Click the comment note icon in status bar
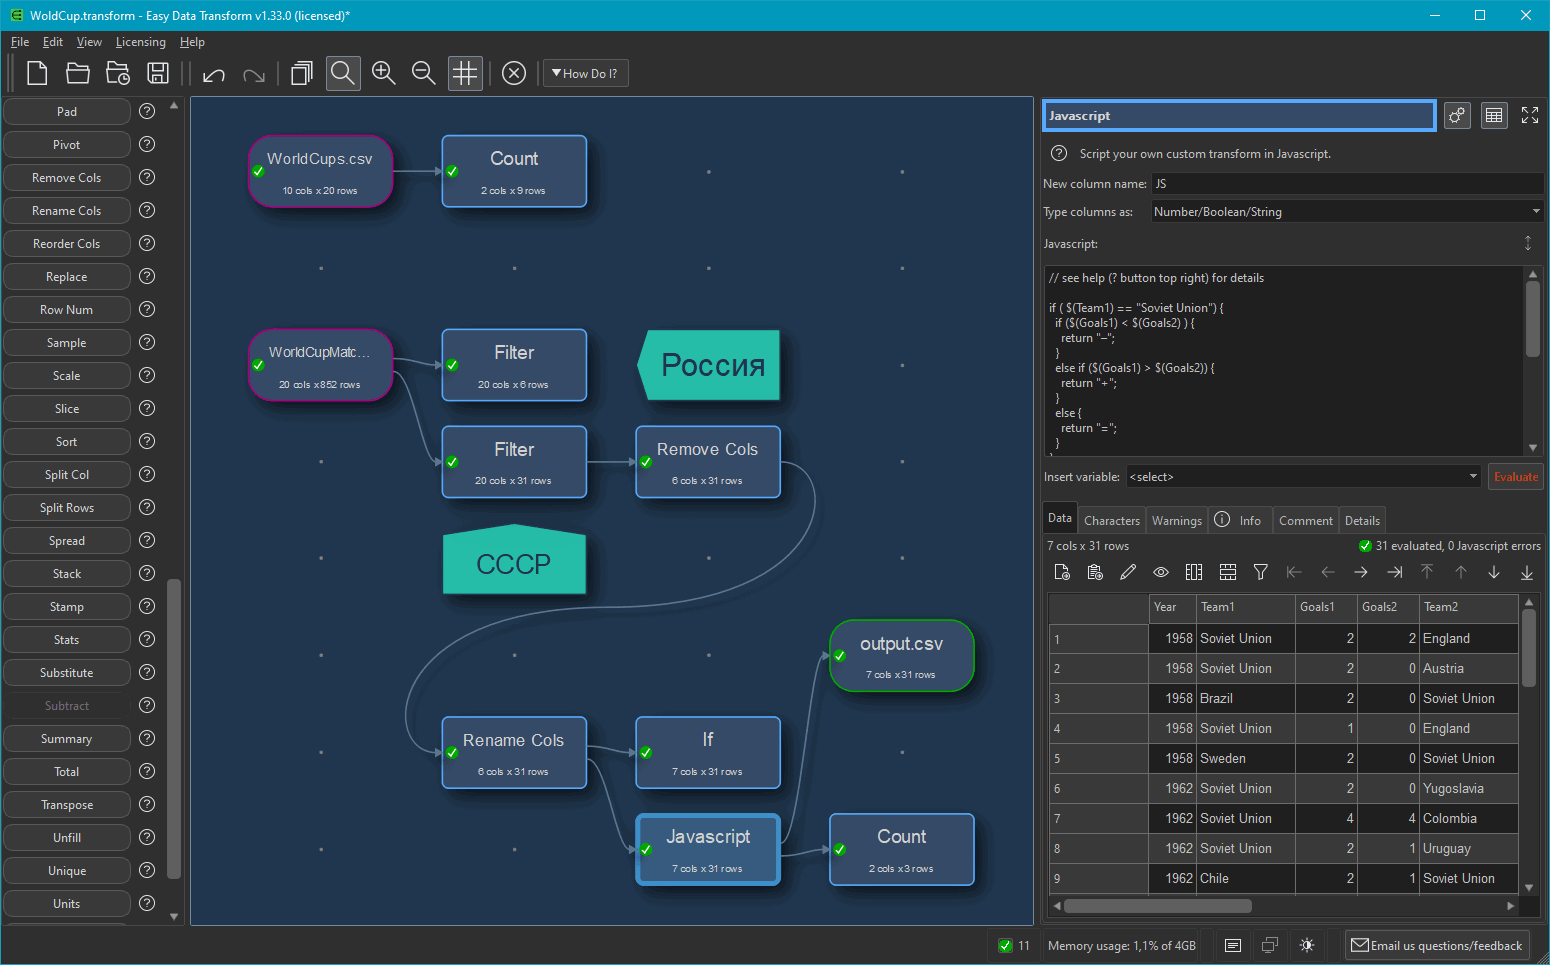This screenshot has height=965, width=1550. pos(1233,945)
